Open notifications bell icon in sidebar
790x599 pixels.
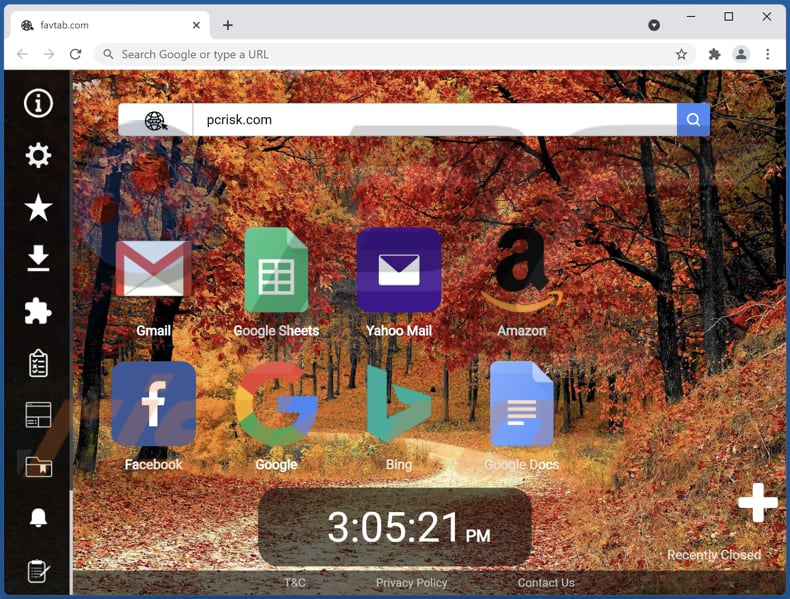(38, 518)
